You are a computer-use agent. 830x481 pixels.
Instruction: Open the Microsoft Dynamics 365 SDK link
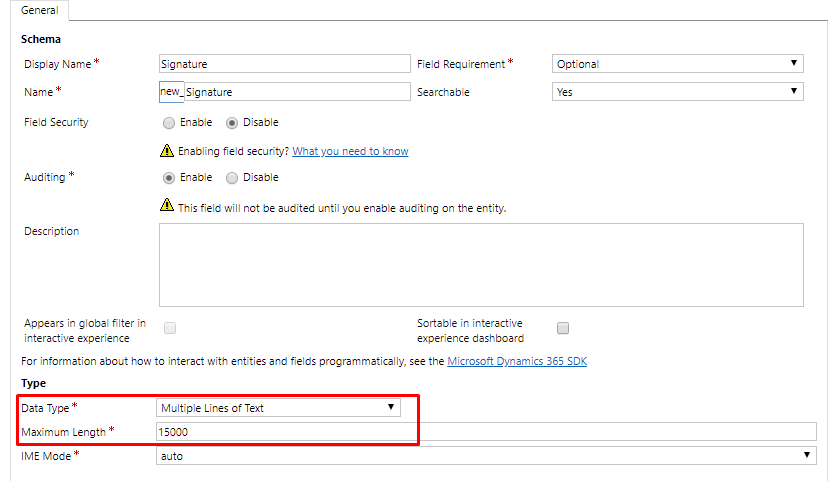tap(517, 361)
